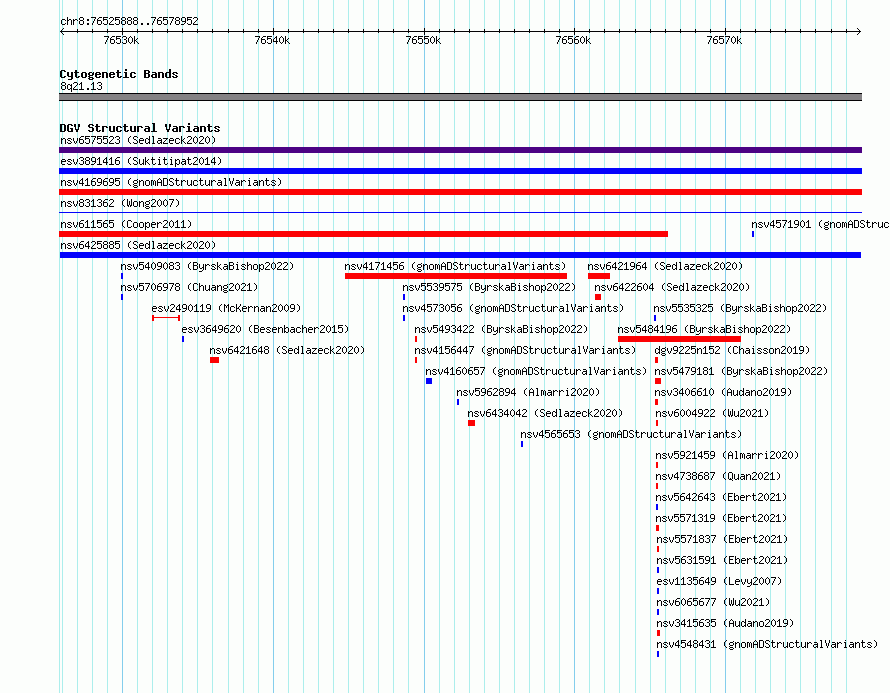
Task: Open nsv4573056 (gnomADStructuralVariants) label
Action: coord(513,308)
